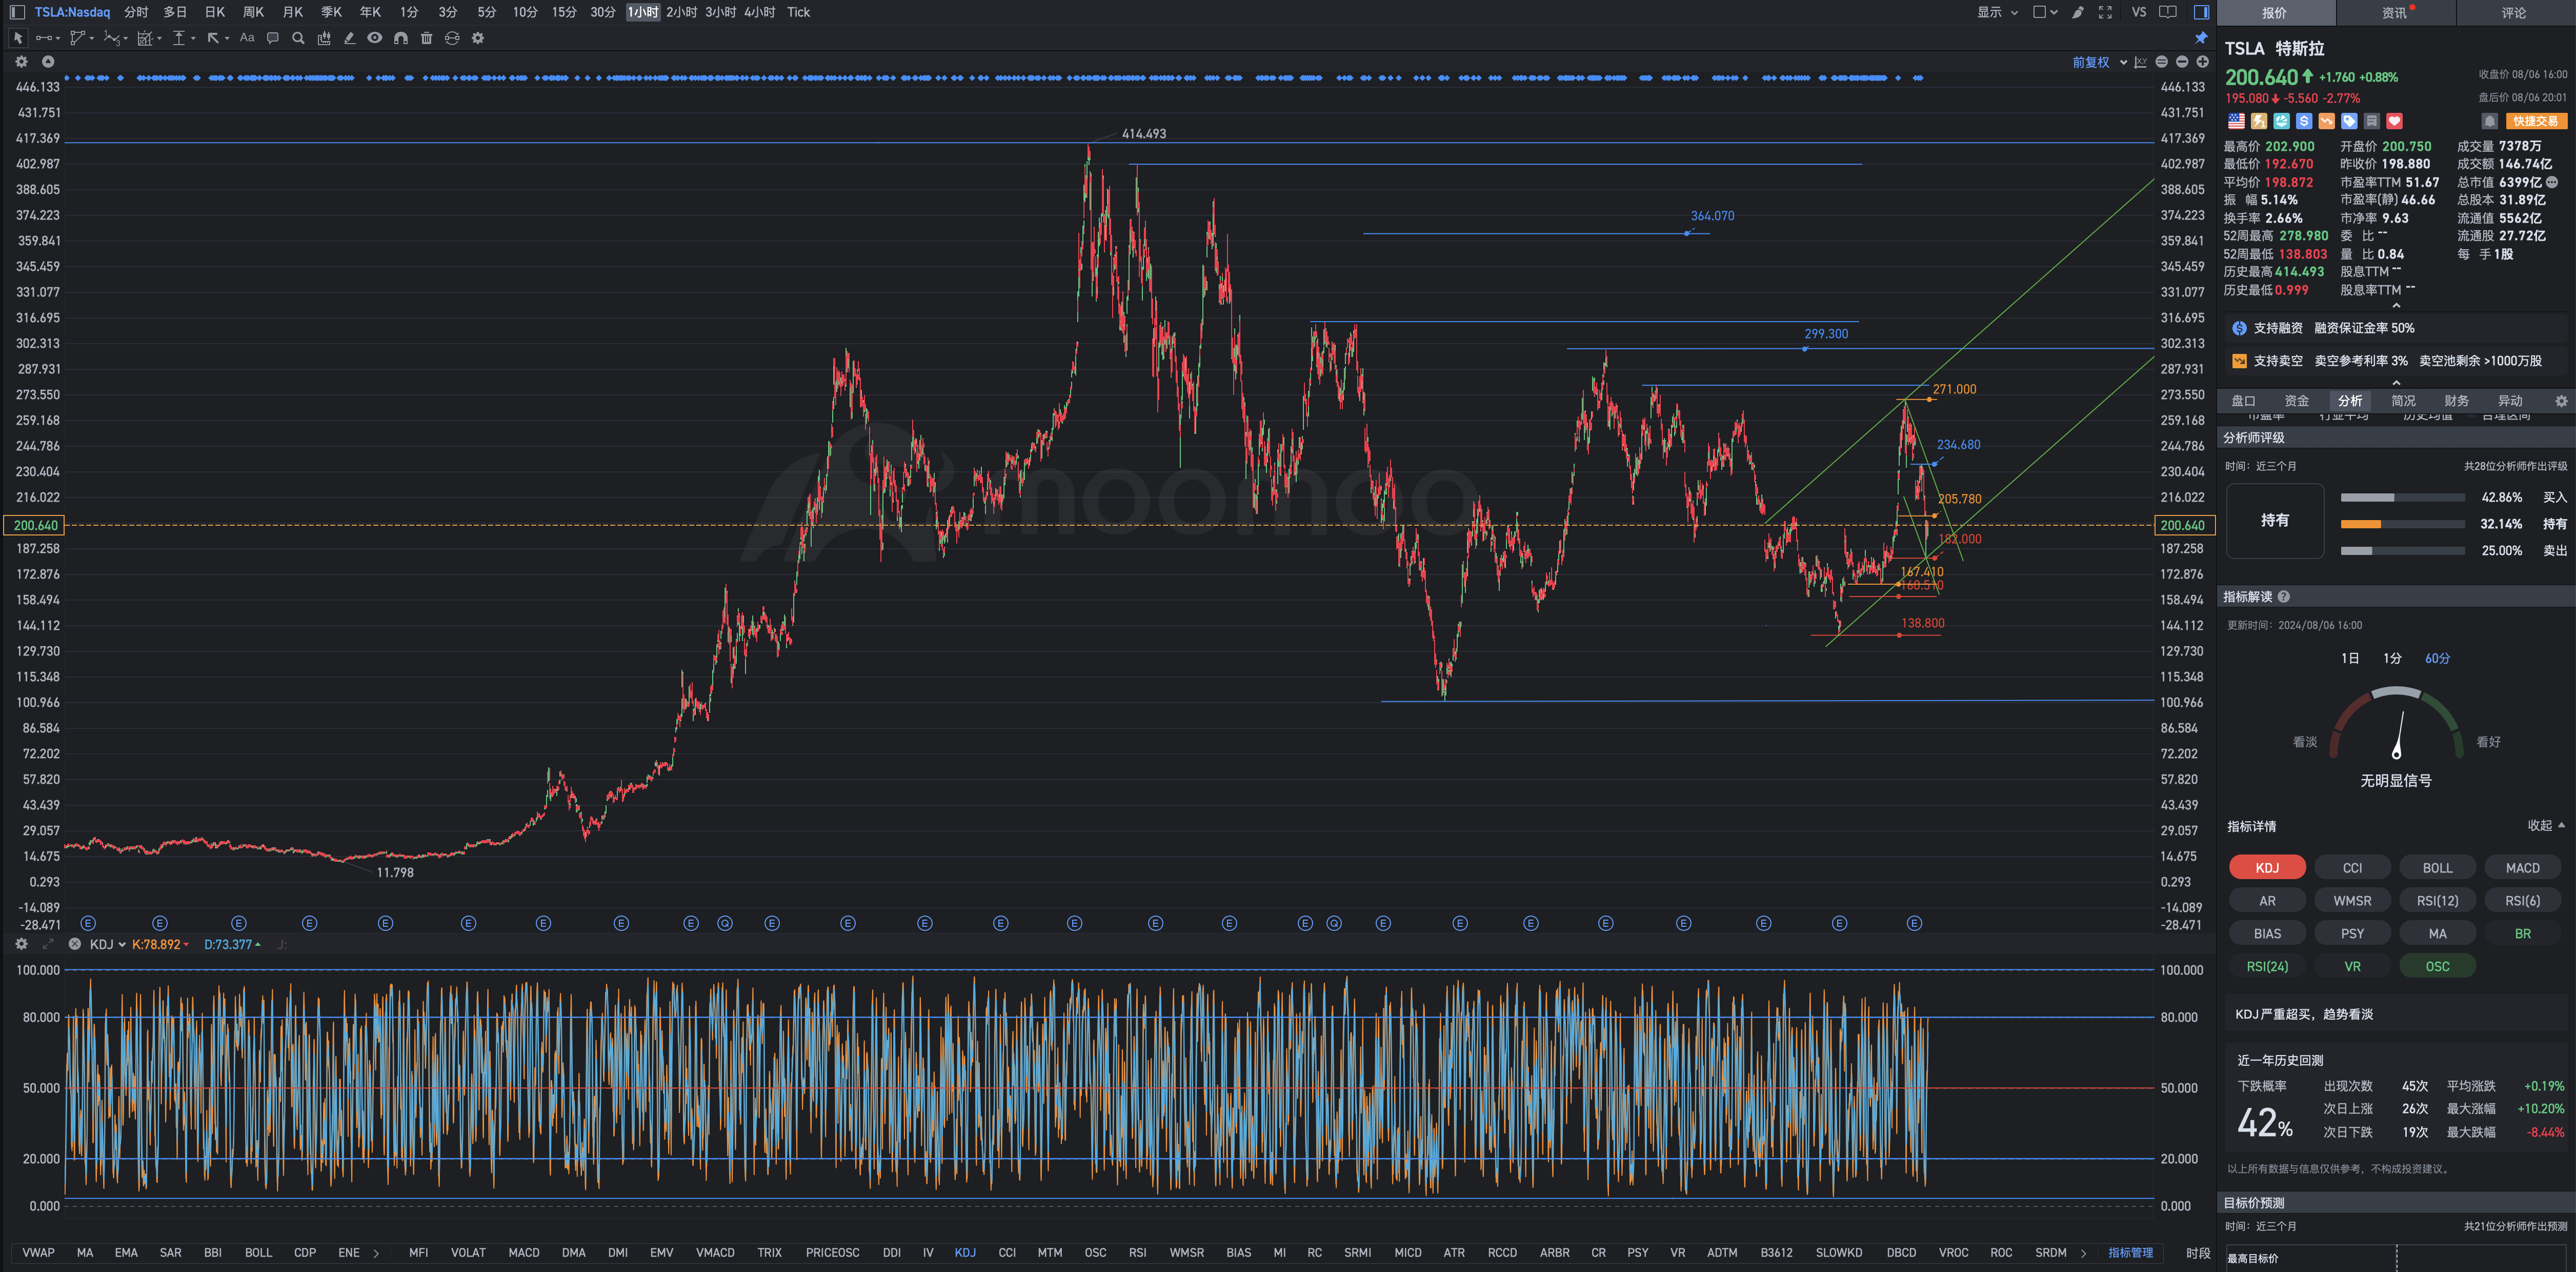The image size is (2576, 1272).
Task: Open the 资金 capital flow tab
Action: click(2297, 401)
